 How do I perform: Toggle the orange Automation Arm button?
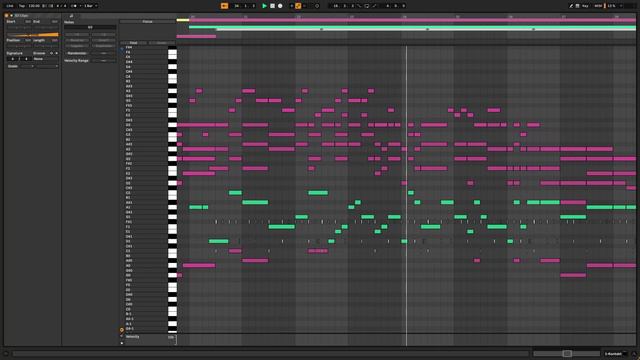298,6
